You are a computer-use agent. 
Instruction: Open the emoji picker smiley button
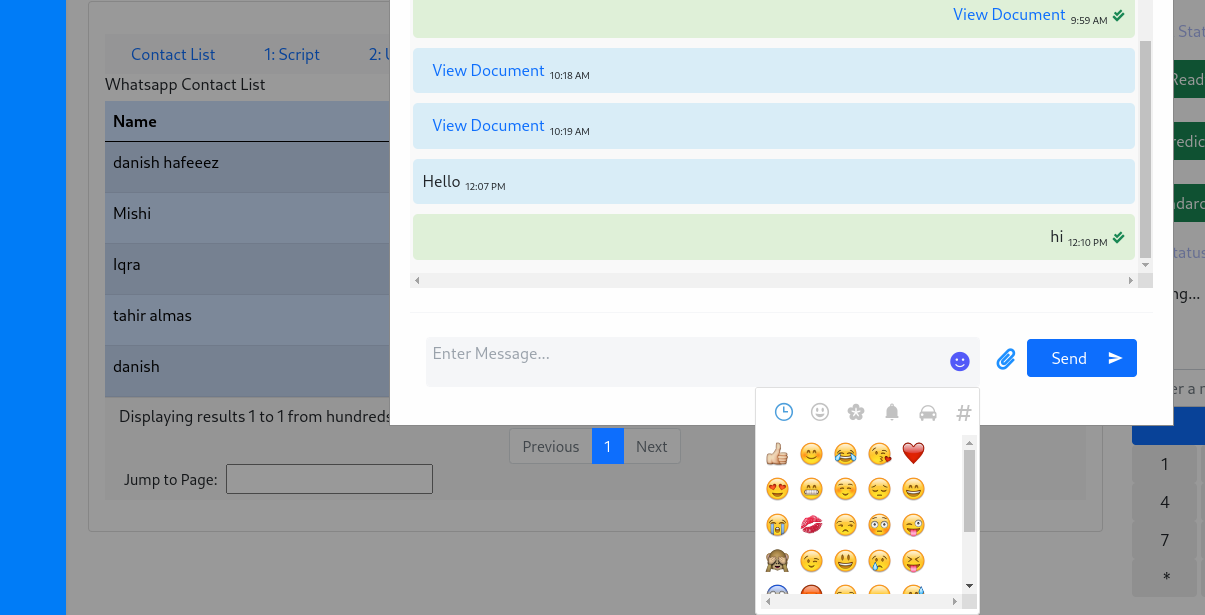[959, 361]
